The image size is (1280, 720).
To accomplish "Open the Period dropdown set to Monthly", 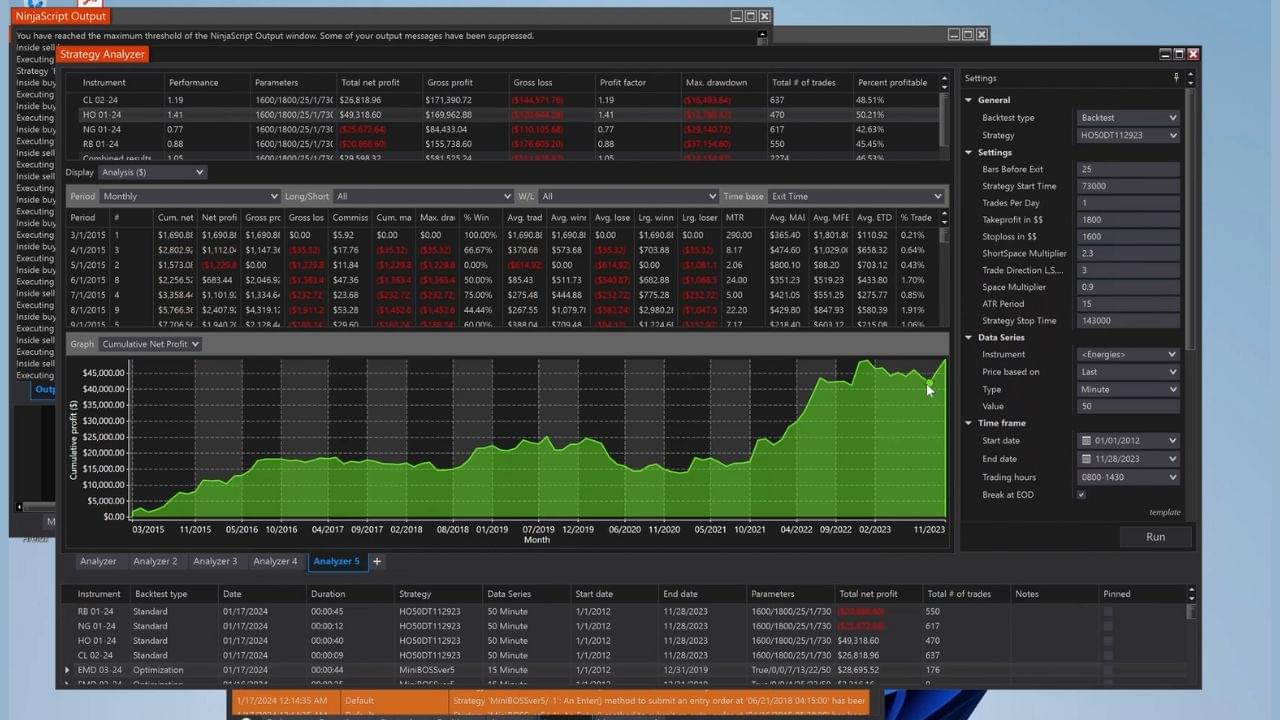I will tap(188, 196).
